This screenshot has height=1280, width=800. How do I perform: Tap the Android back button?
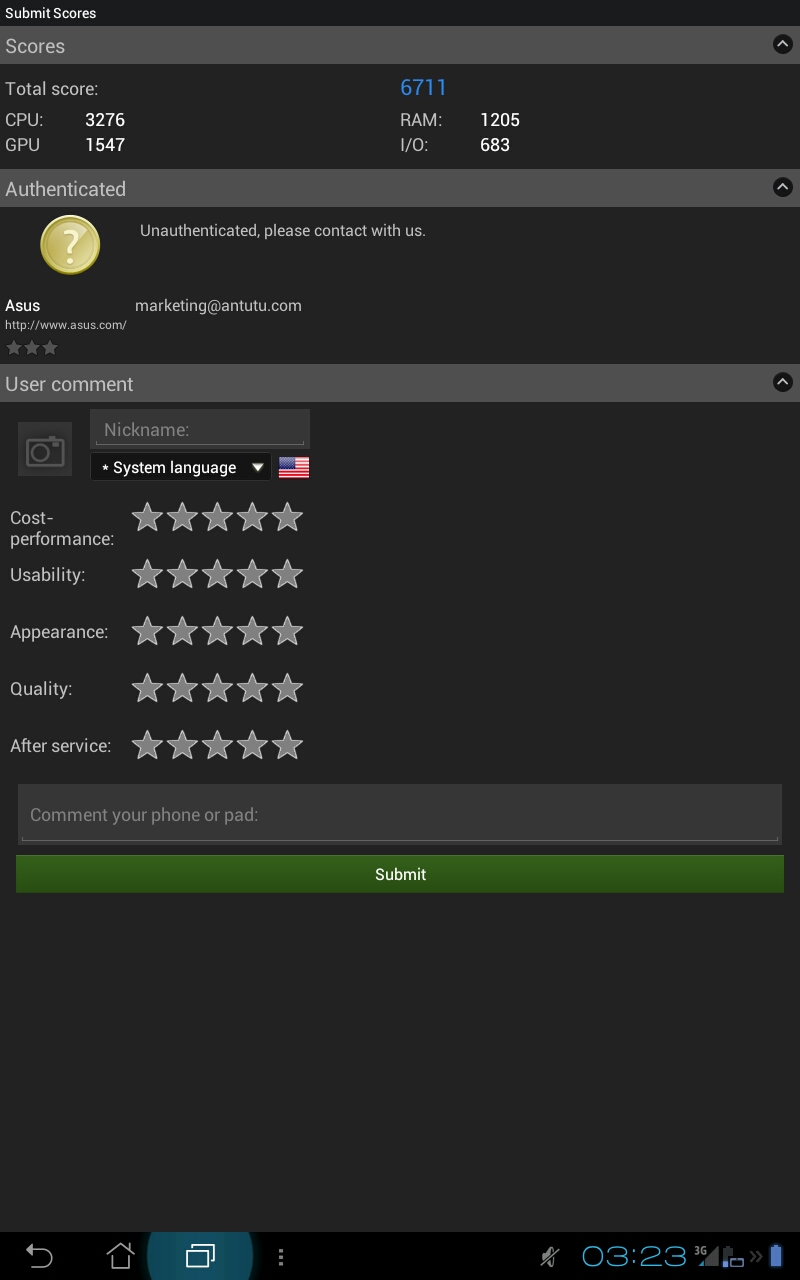[39, 1256]
